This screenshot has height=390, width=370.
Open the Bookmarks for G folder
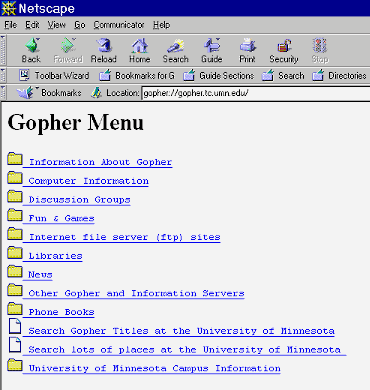coord(137,76)
